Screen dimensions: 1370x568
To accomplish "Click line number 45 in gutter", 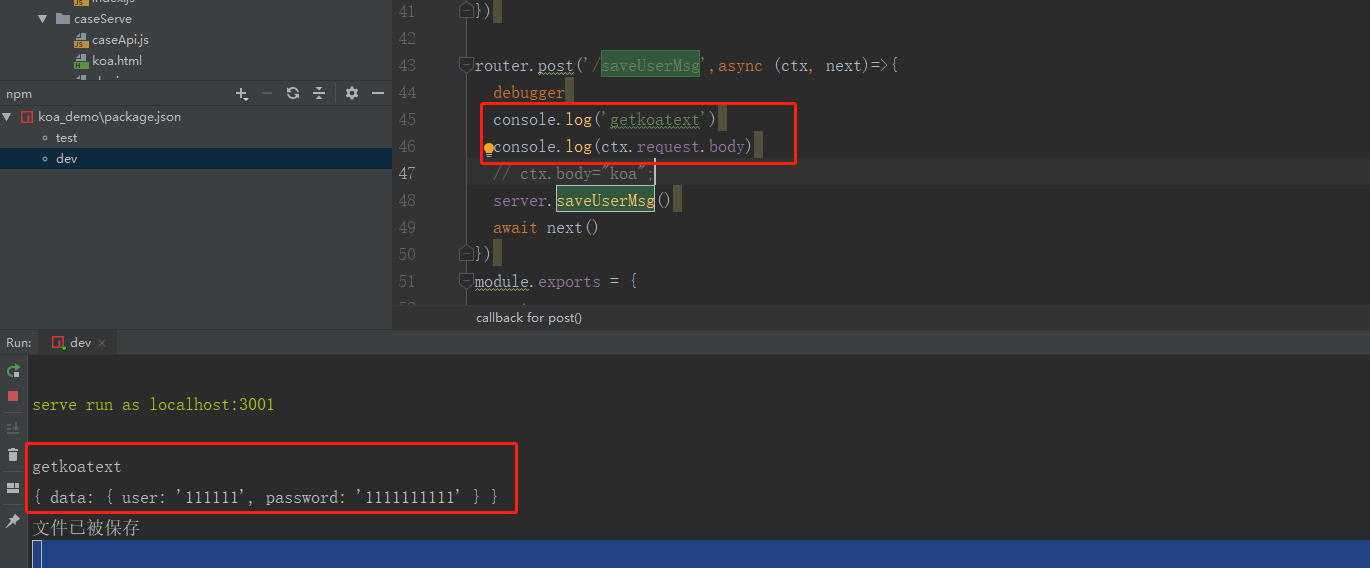I will 406,119.
